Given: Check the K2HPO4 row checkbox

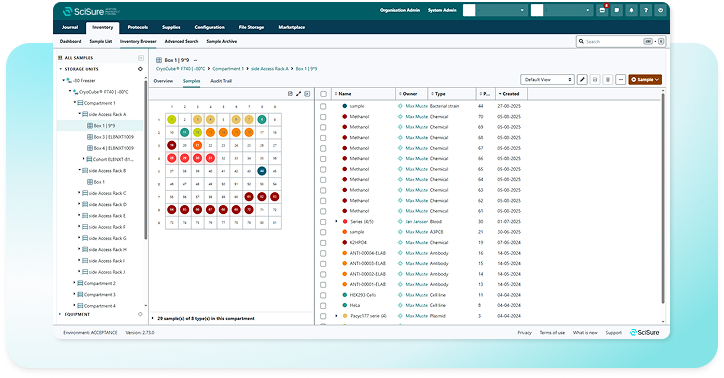Looking at the screenshot, I should point(323,243).
